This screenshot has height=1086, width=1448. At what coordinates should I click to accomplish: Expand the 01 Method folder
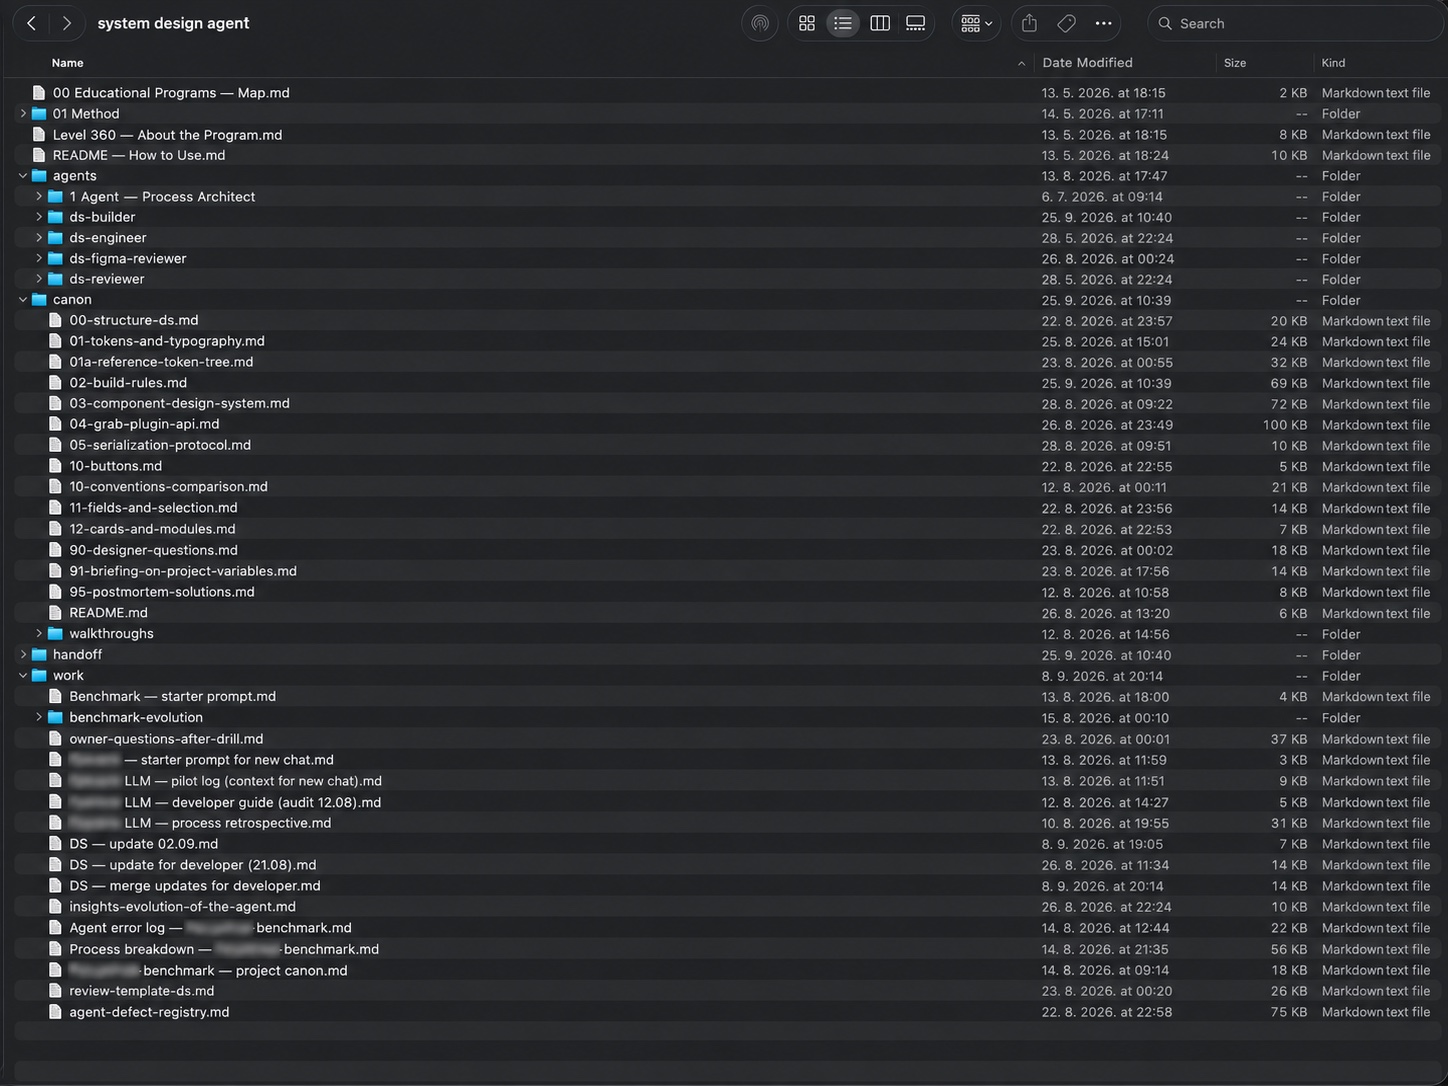(x=23, y=114)
